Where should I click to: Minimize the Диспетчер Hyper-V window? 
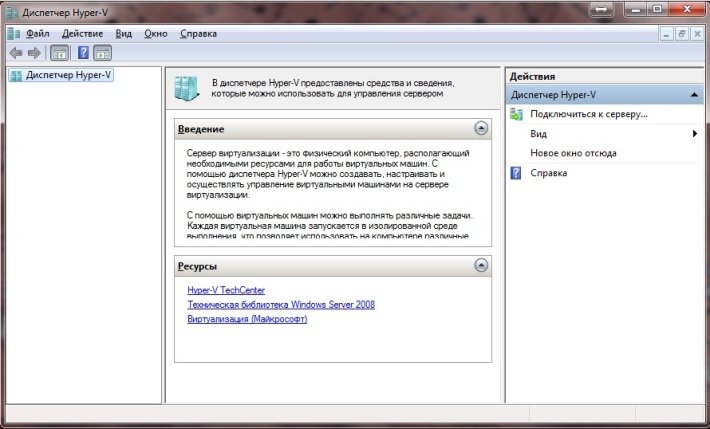[635, 9]
